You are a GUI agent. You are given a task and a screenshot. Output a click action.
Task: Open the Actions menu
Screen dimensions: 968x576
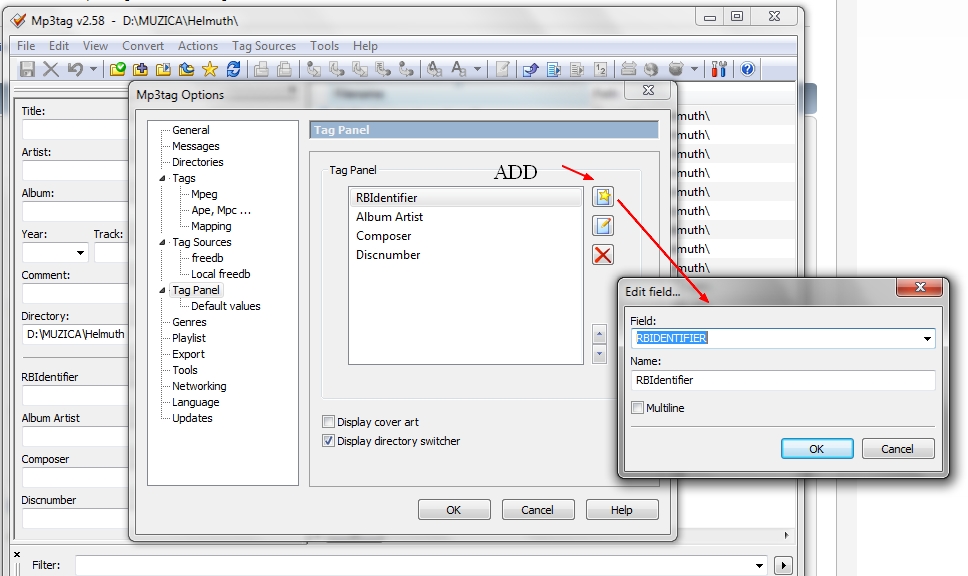tap(198, 46)
